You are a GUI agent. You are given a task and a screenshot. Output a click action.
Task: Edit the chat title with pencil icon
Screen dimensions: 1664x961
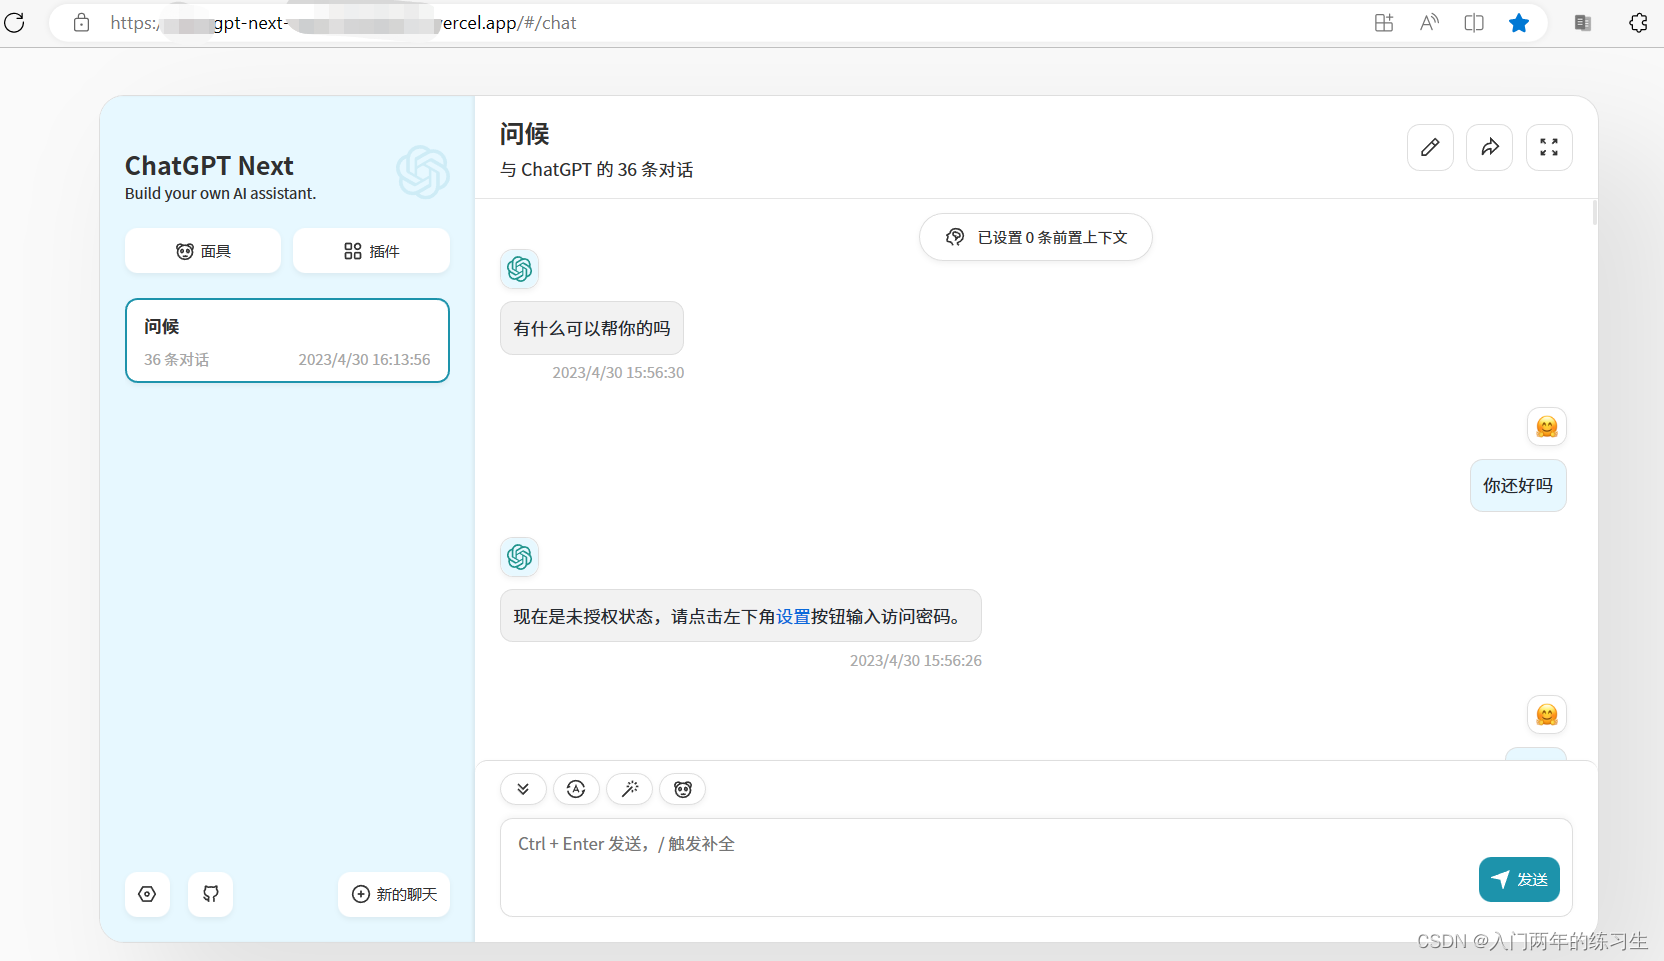(1430, 148)
